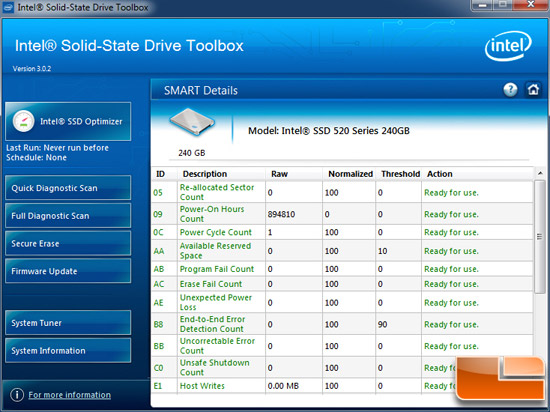The width and height of the screenshot is (550, 412).
Task: Click threshold value 10
Action: coord(382,251)
